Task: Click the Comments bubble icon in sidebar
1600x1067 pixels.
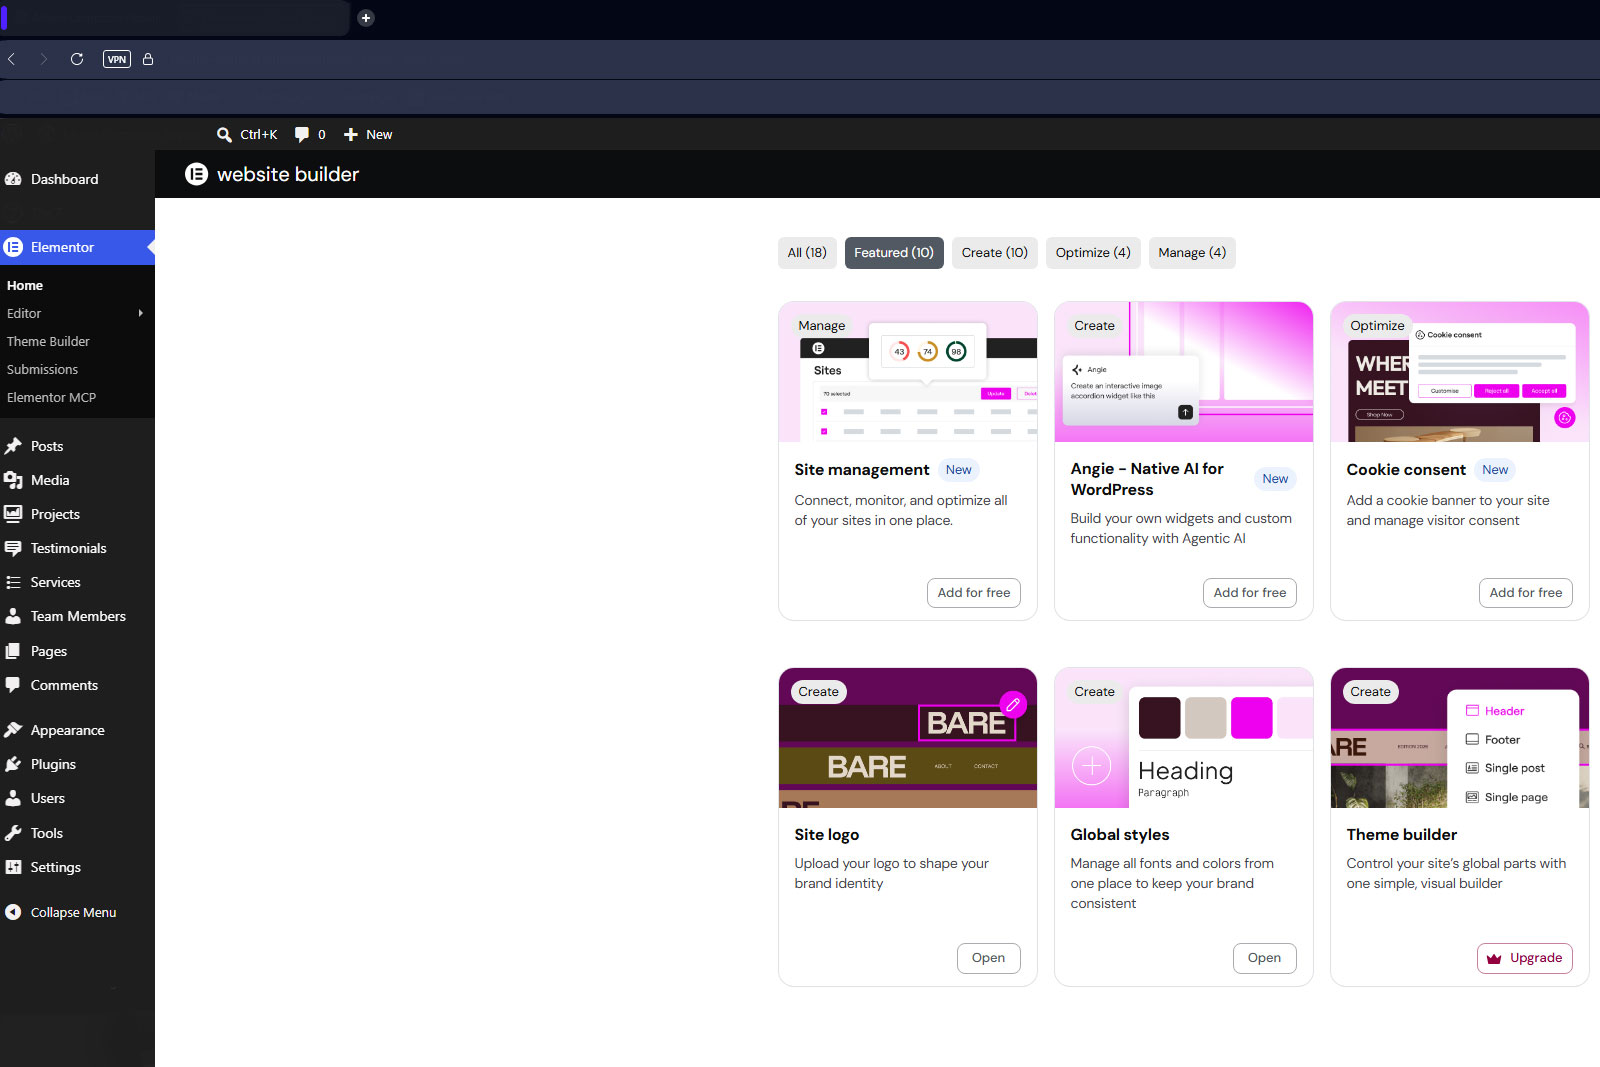Action: pyautogui.click(x=13, y=685)
